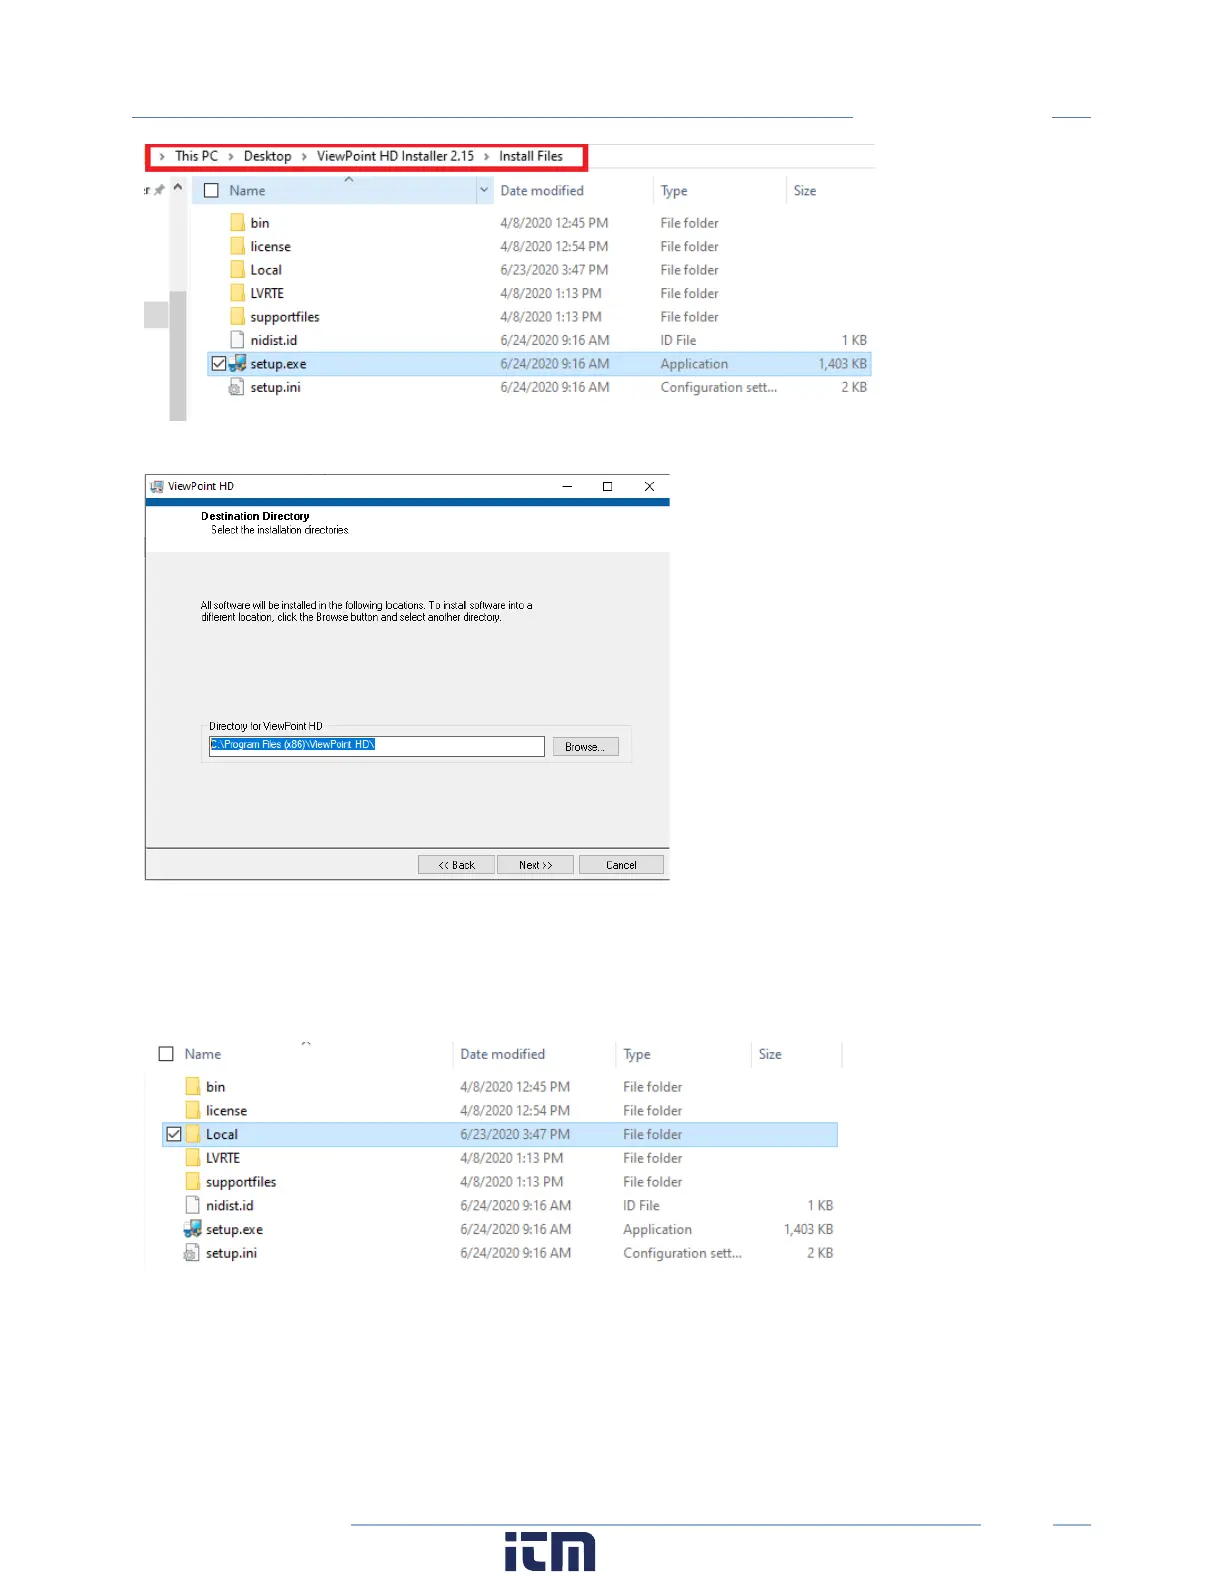Image resolution: width=1224 pixels, height=1584 pixels.
Task: Select the bin folder icon in top file list
Action: [x=237, y=222]
